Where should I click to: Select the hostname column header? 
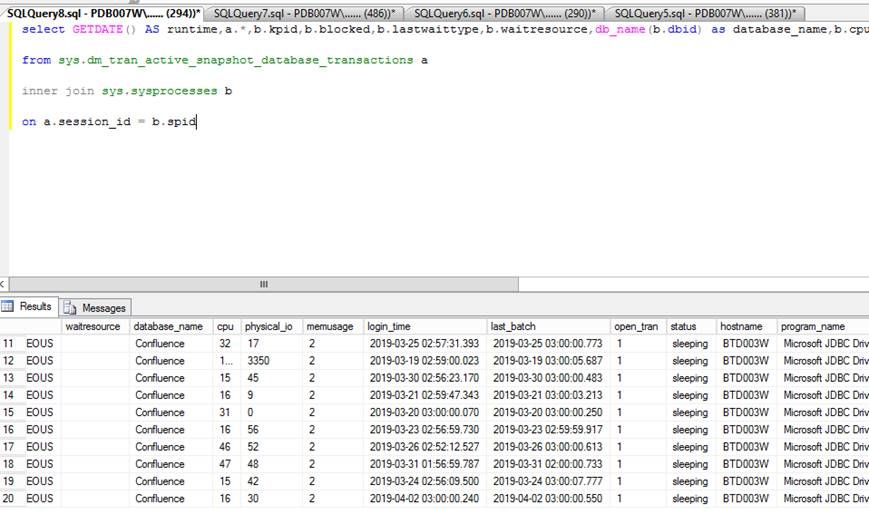(747, 327)
